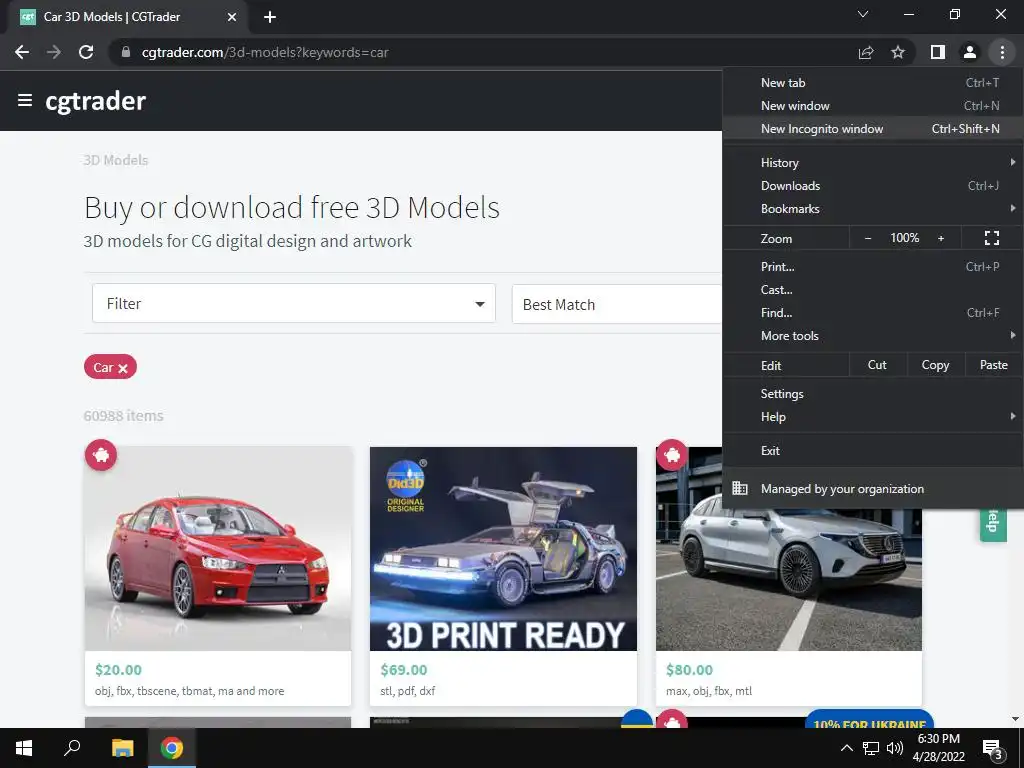Click the network tray icon
Image resolution: width=1024 pixels, height=768 pixels.
click(871, 748)
